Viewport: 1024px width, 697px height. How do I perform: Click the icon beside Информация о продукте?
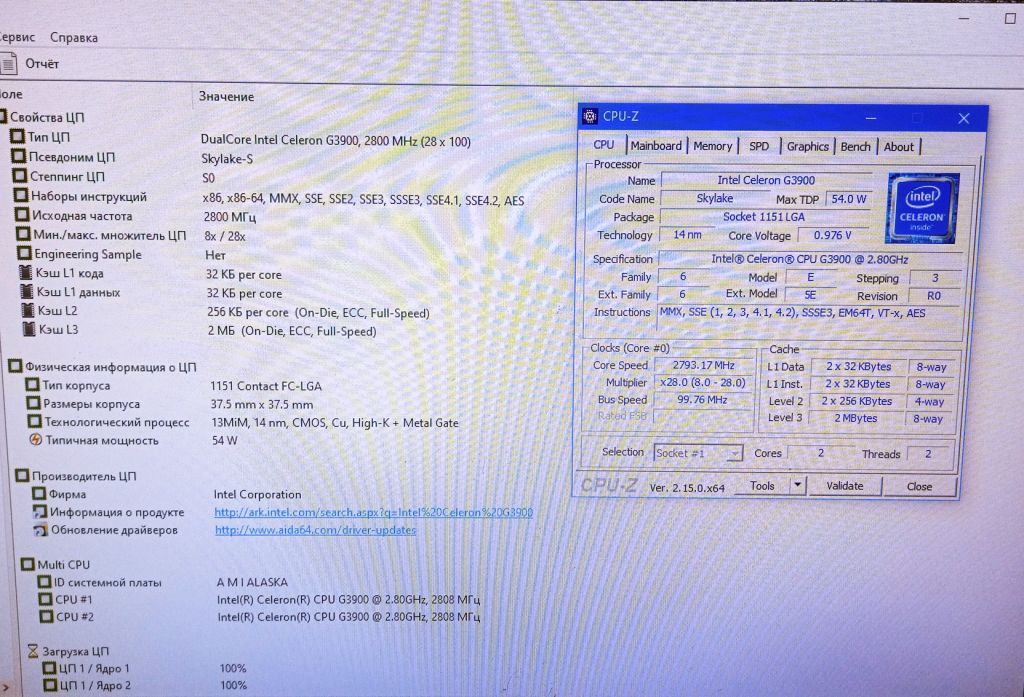click(40, 511)
